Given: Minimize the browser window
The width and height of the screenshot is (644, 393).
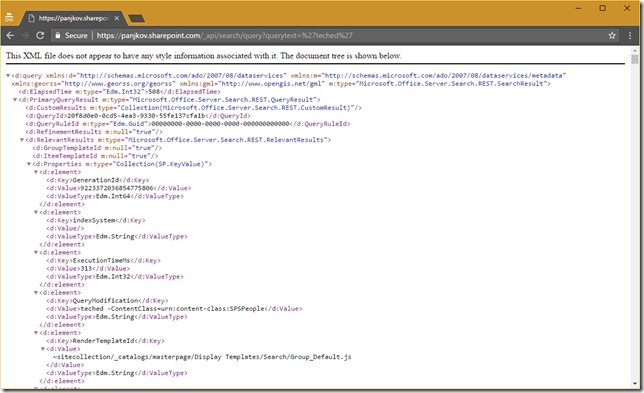Looking at the screenshot, I should pos(578,8).
